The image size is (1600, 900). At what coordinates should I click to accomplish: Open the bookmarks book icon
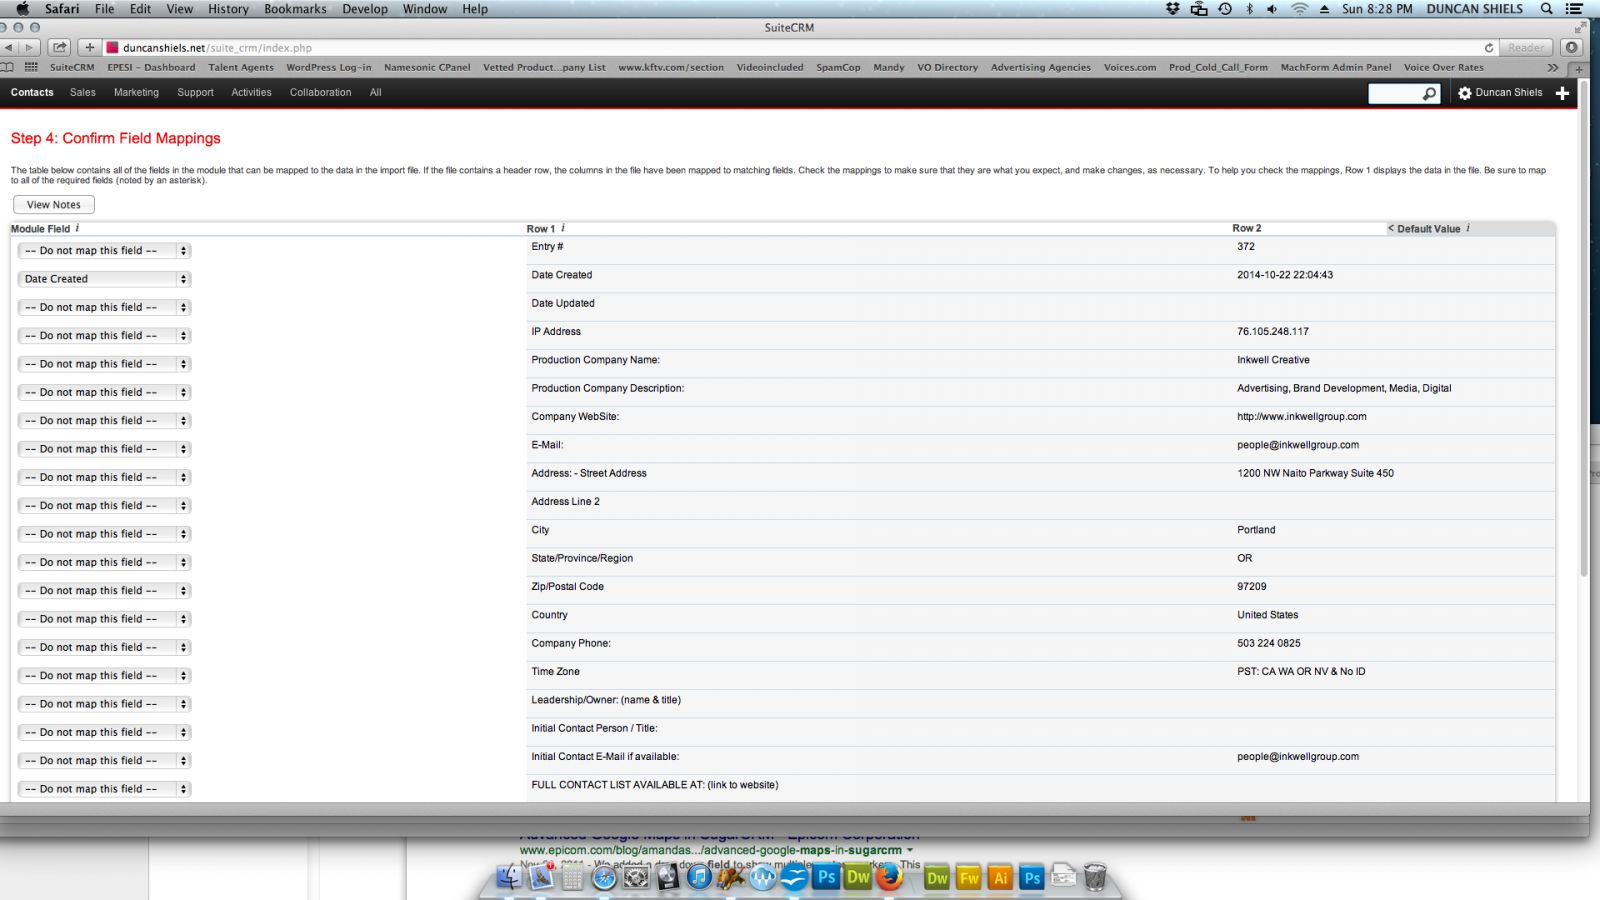(7, 67)
